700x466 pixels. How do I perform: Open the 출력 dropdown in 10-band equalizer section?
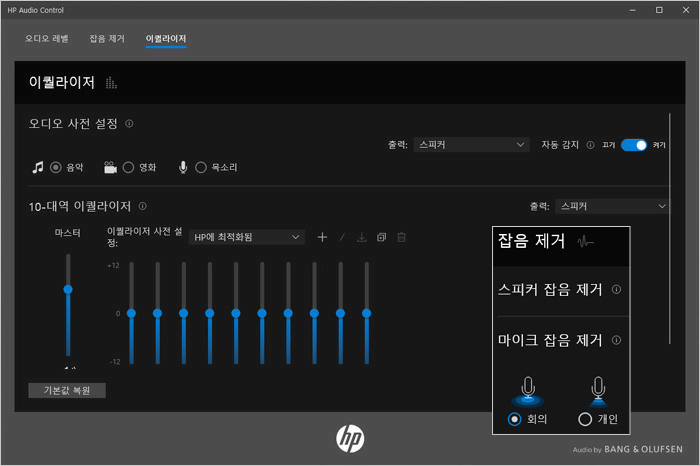612,206
